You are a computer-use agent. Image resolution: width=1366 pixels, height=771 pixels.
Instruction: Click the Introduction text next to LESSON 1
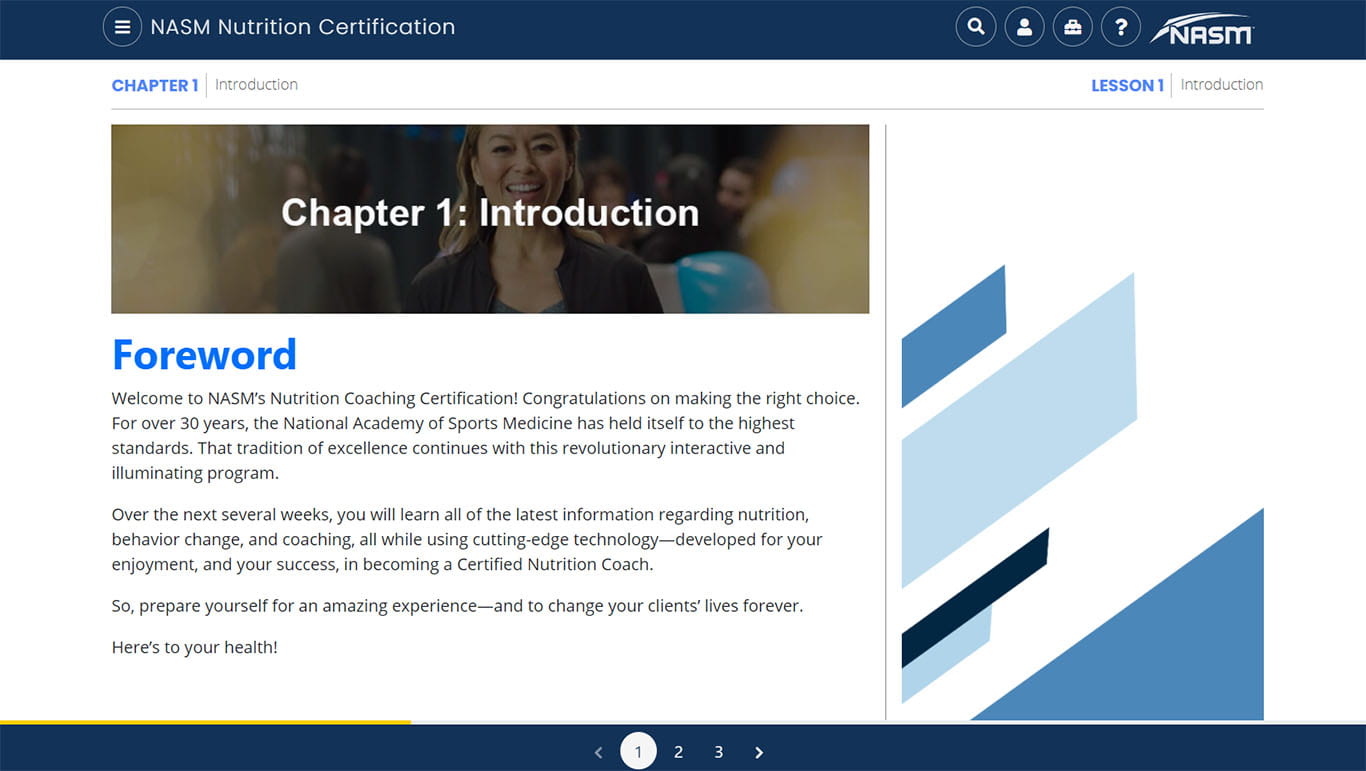click(1221, 84)
